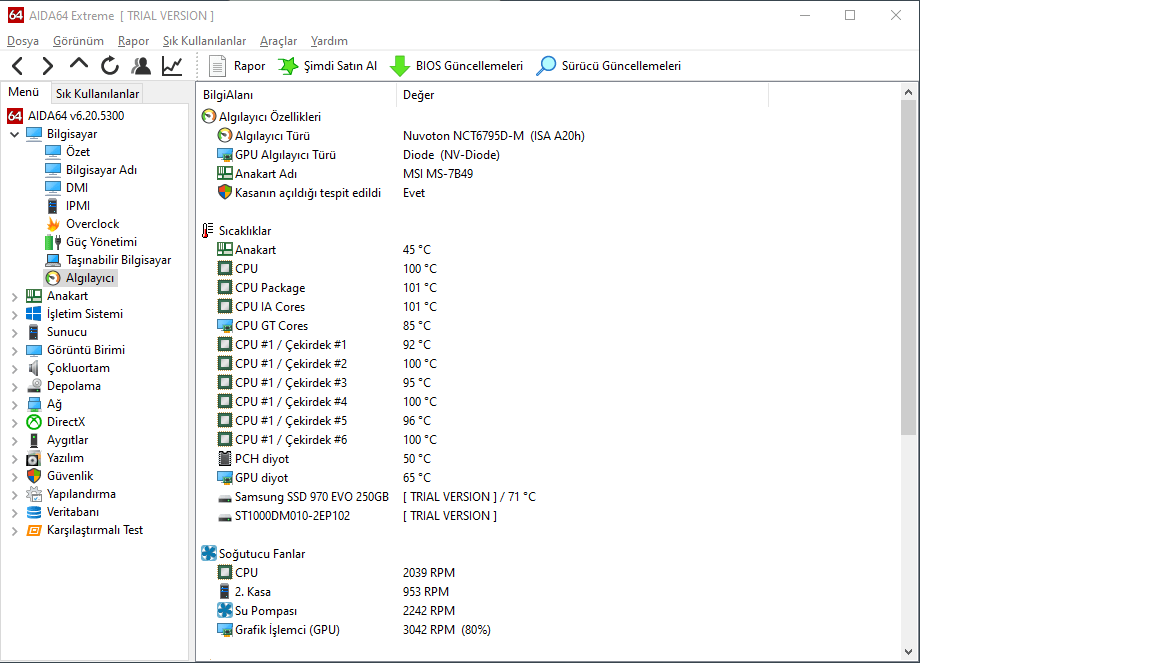The width and height of the screenshot is (1152, 663).
Task: Select Taşınabilir Bilgisayar item
Action: (x=118, y=259)
